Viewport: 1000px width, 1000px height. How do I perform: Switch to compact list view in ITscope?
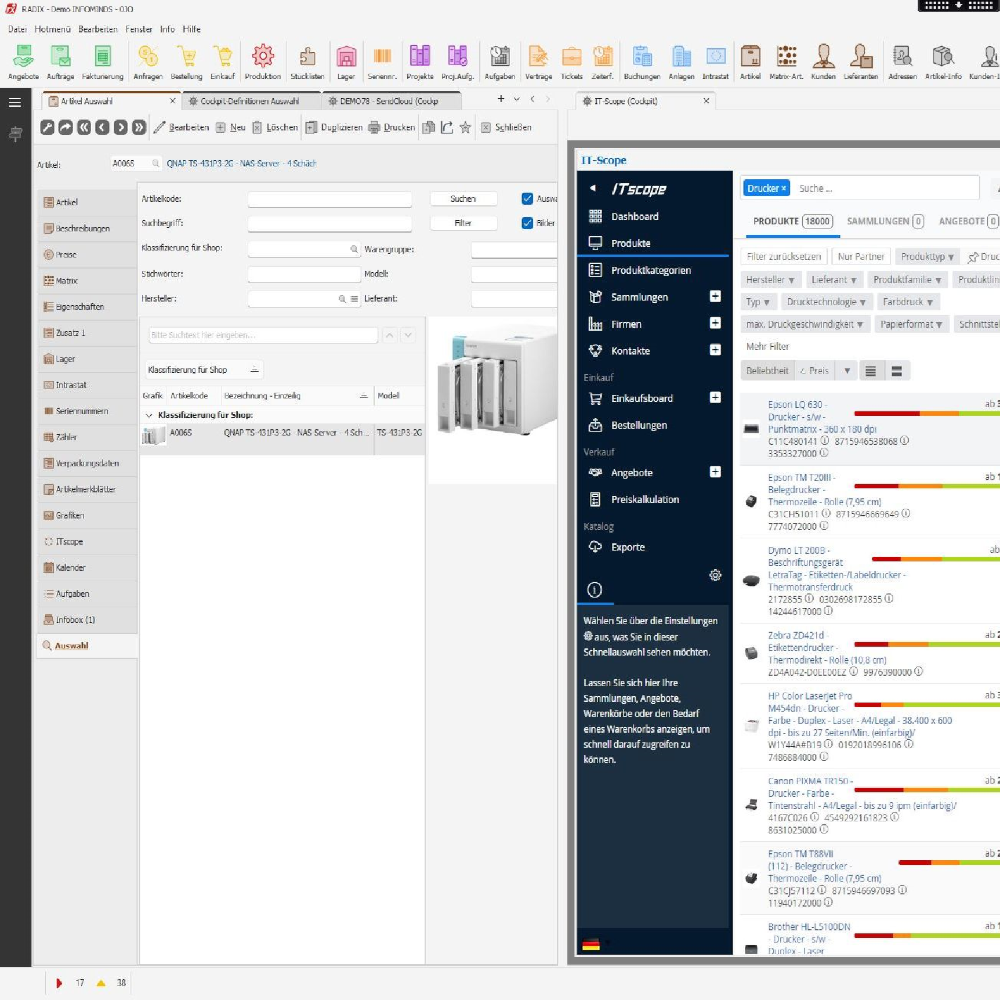pos(871,371)
